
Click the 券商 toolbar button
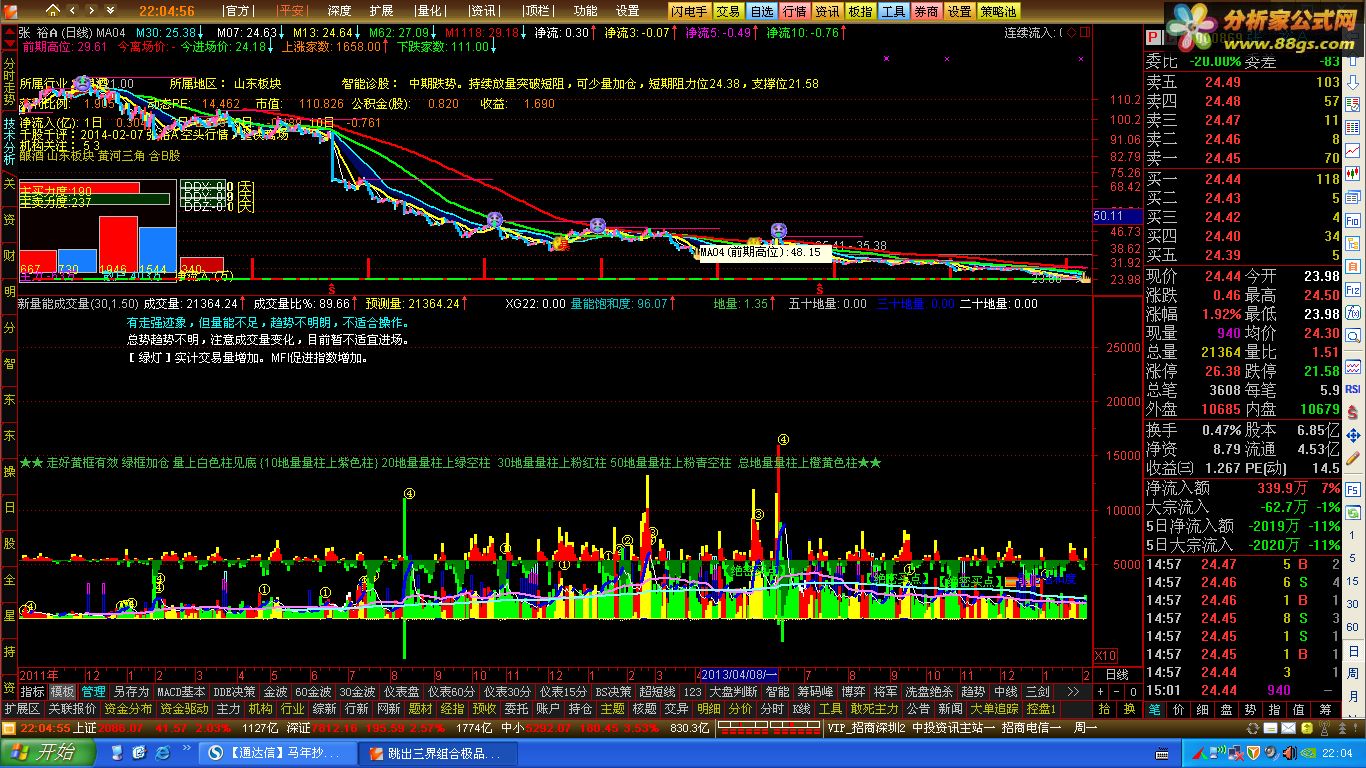[926, 11]
